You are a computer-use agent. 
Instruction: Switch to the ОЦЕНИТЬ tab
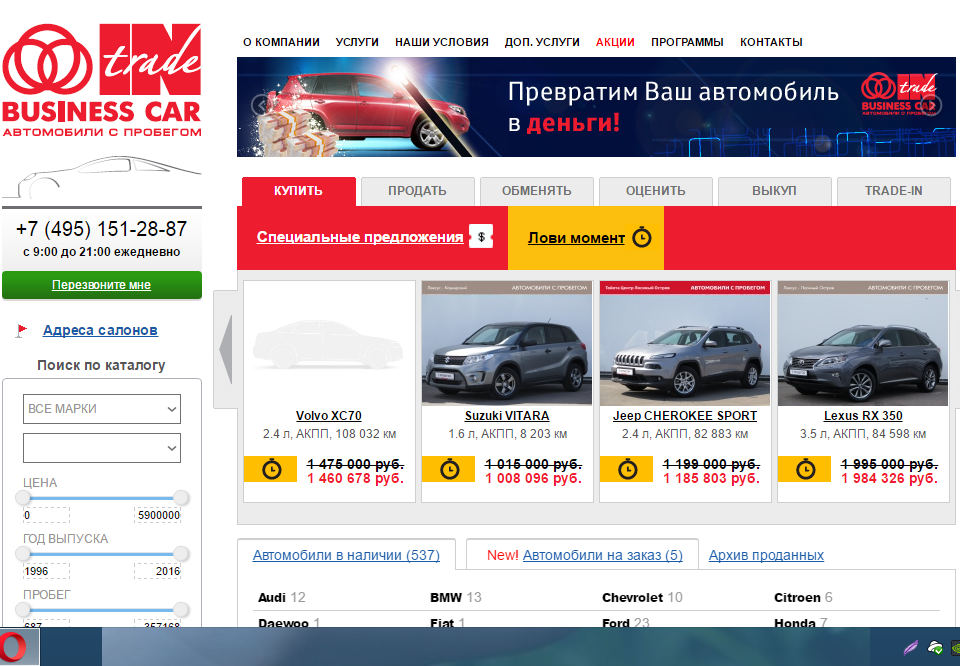[655, 191]
